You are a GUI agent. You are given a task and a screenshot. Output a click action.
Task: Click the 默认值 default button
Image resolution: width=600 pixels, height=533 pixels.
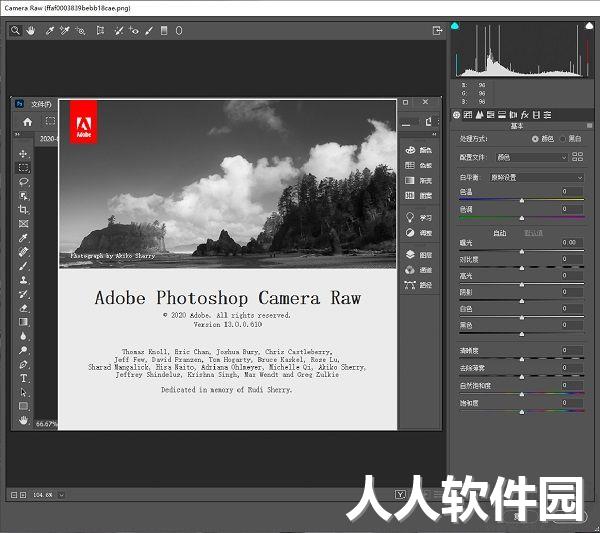533,233
